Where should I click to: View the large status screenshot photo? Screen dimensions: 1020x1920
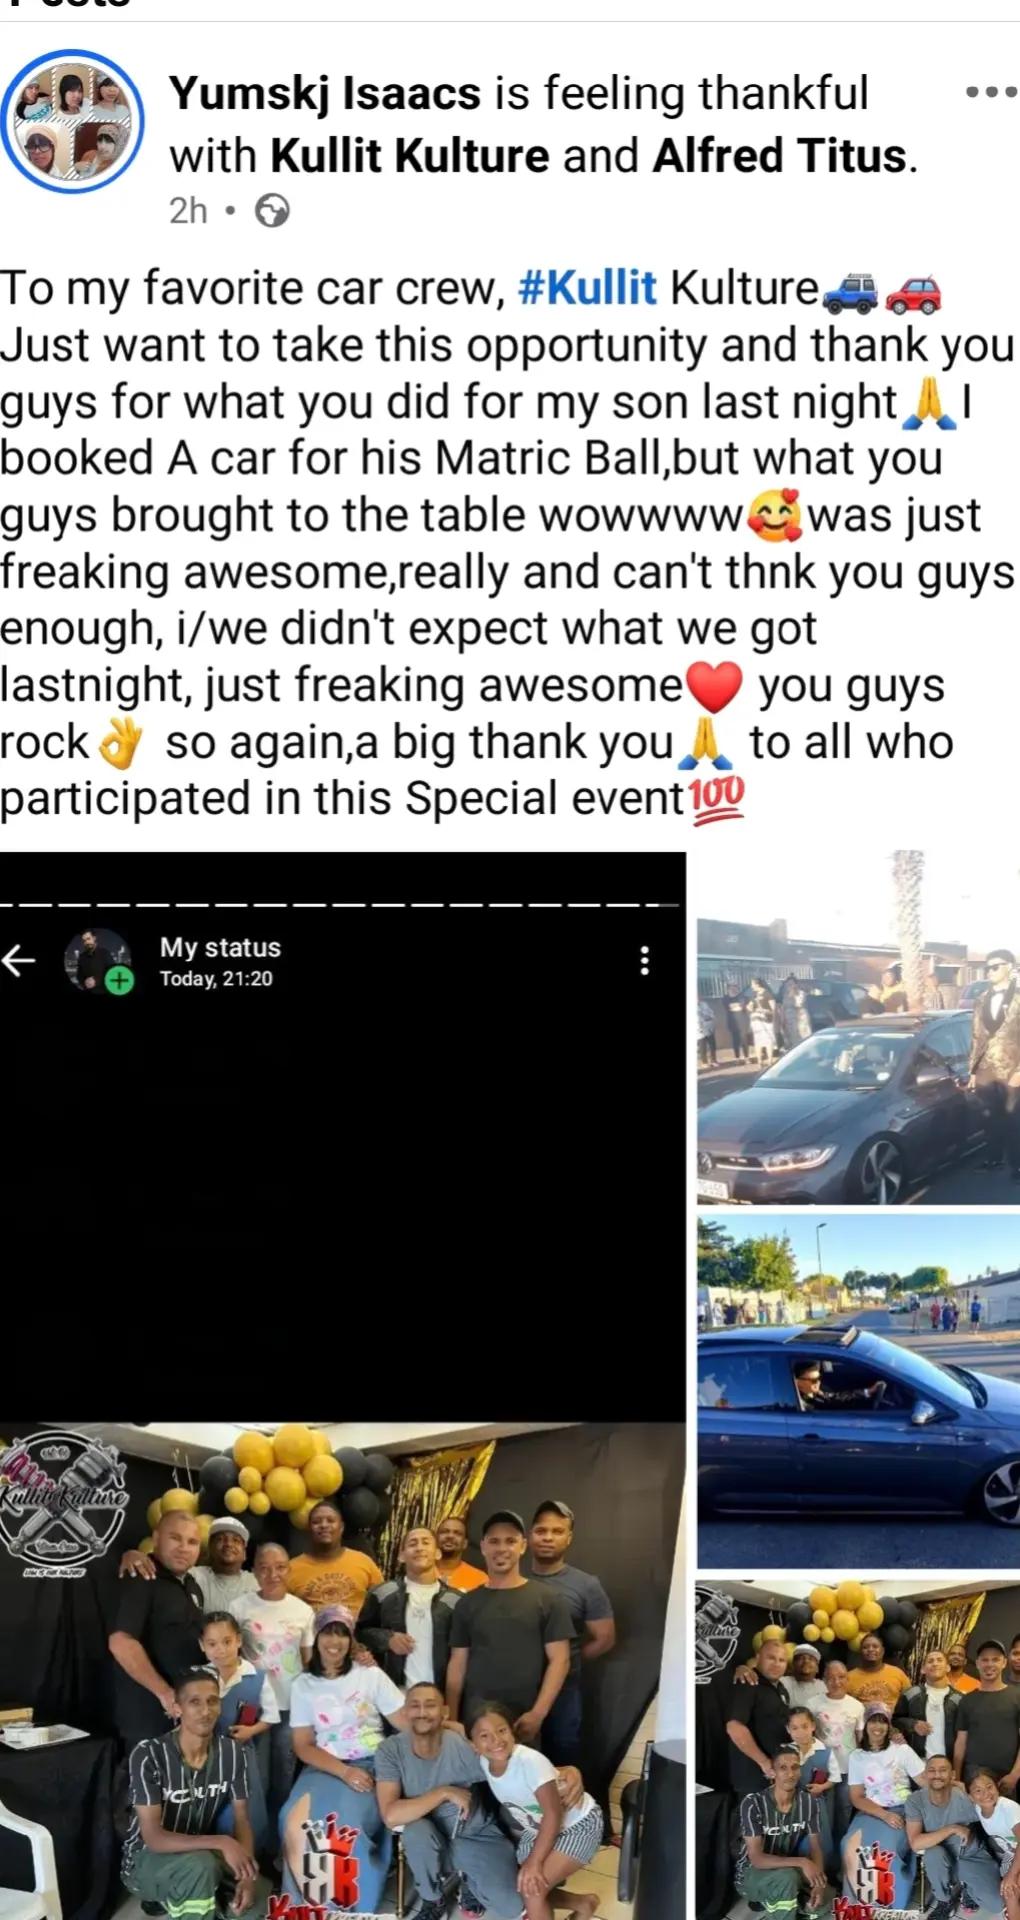[343, 1386]
